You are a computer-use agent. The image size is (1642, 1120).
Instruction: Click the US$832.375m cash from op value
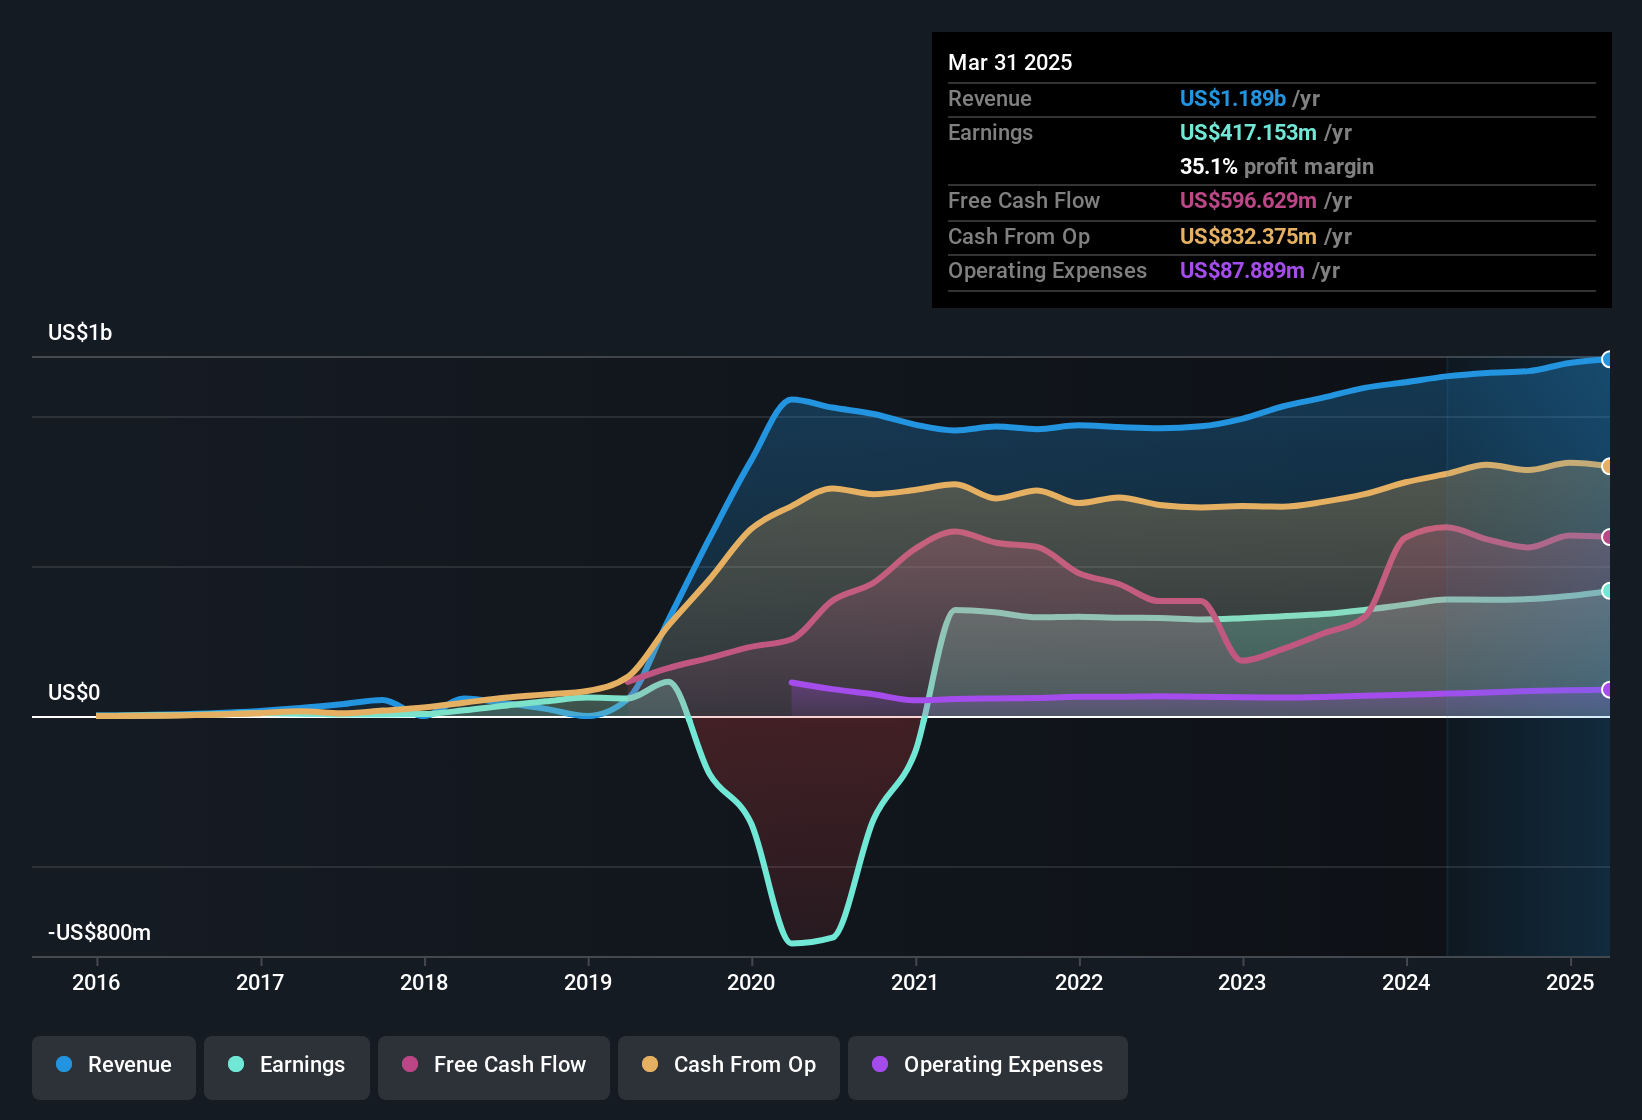coord(1248,237)
